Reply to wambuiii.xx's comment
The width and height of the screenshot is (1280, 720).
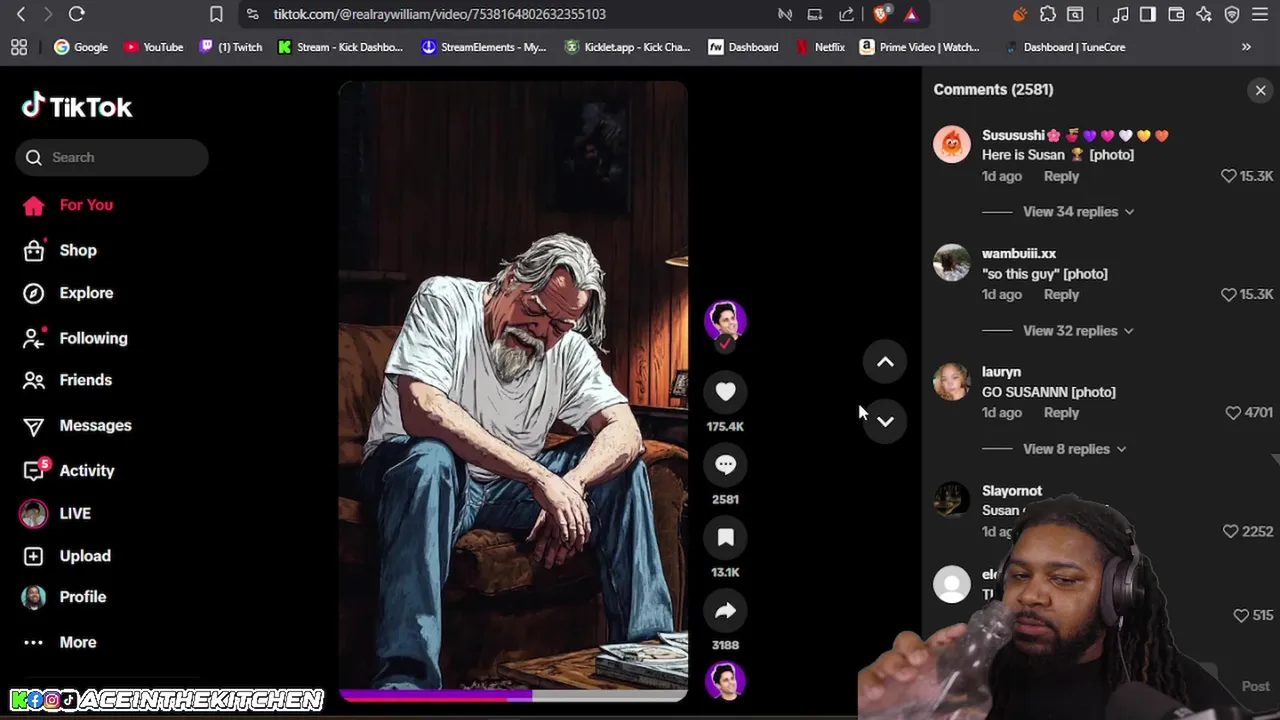(1061, 295)
